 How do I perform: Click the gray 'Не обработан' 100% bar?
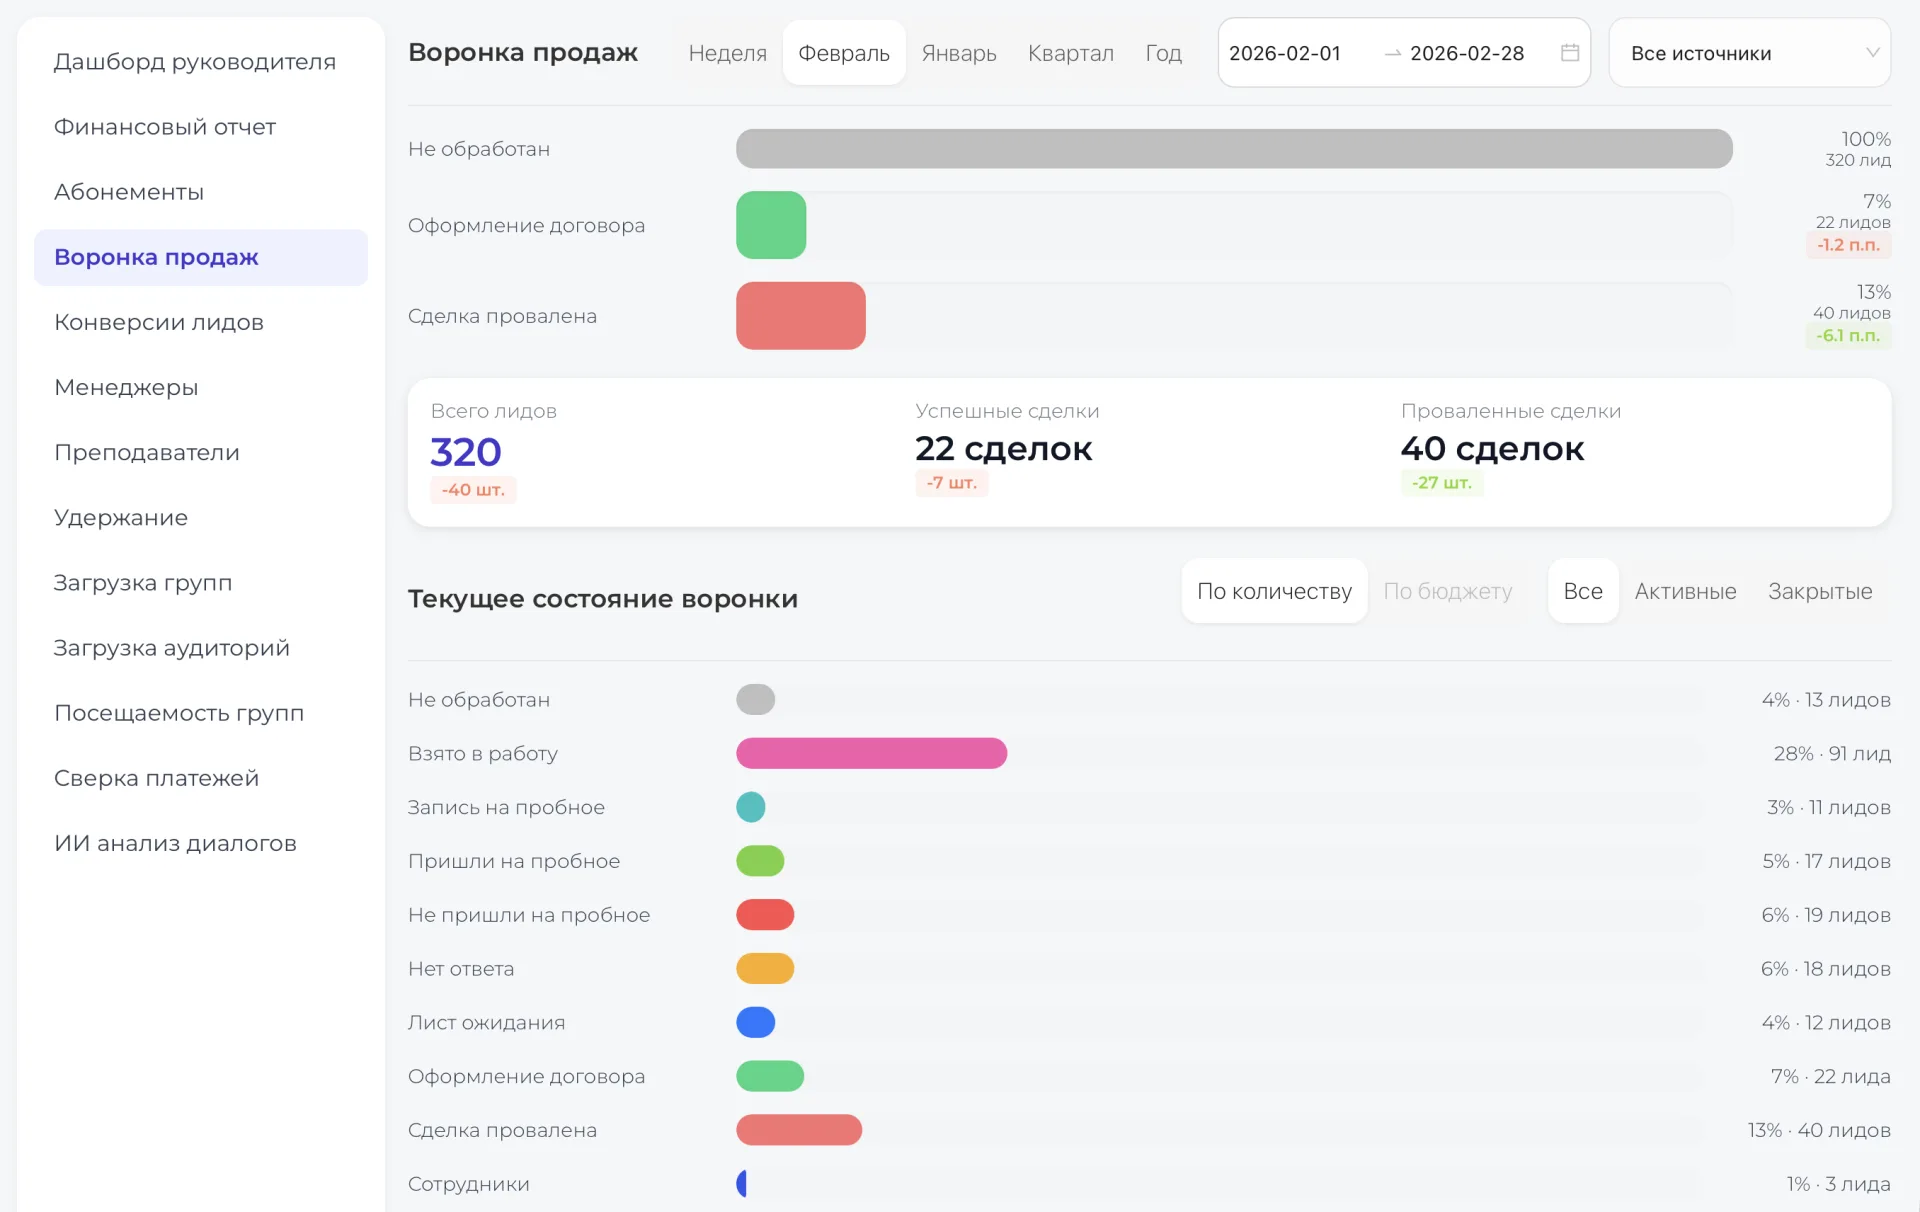coord(1234,149)
